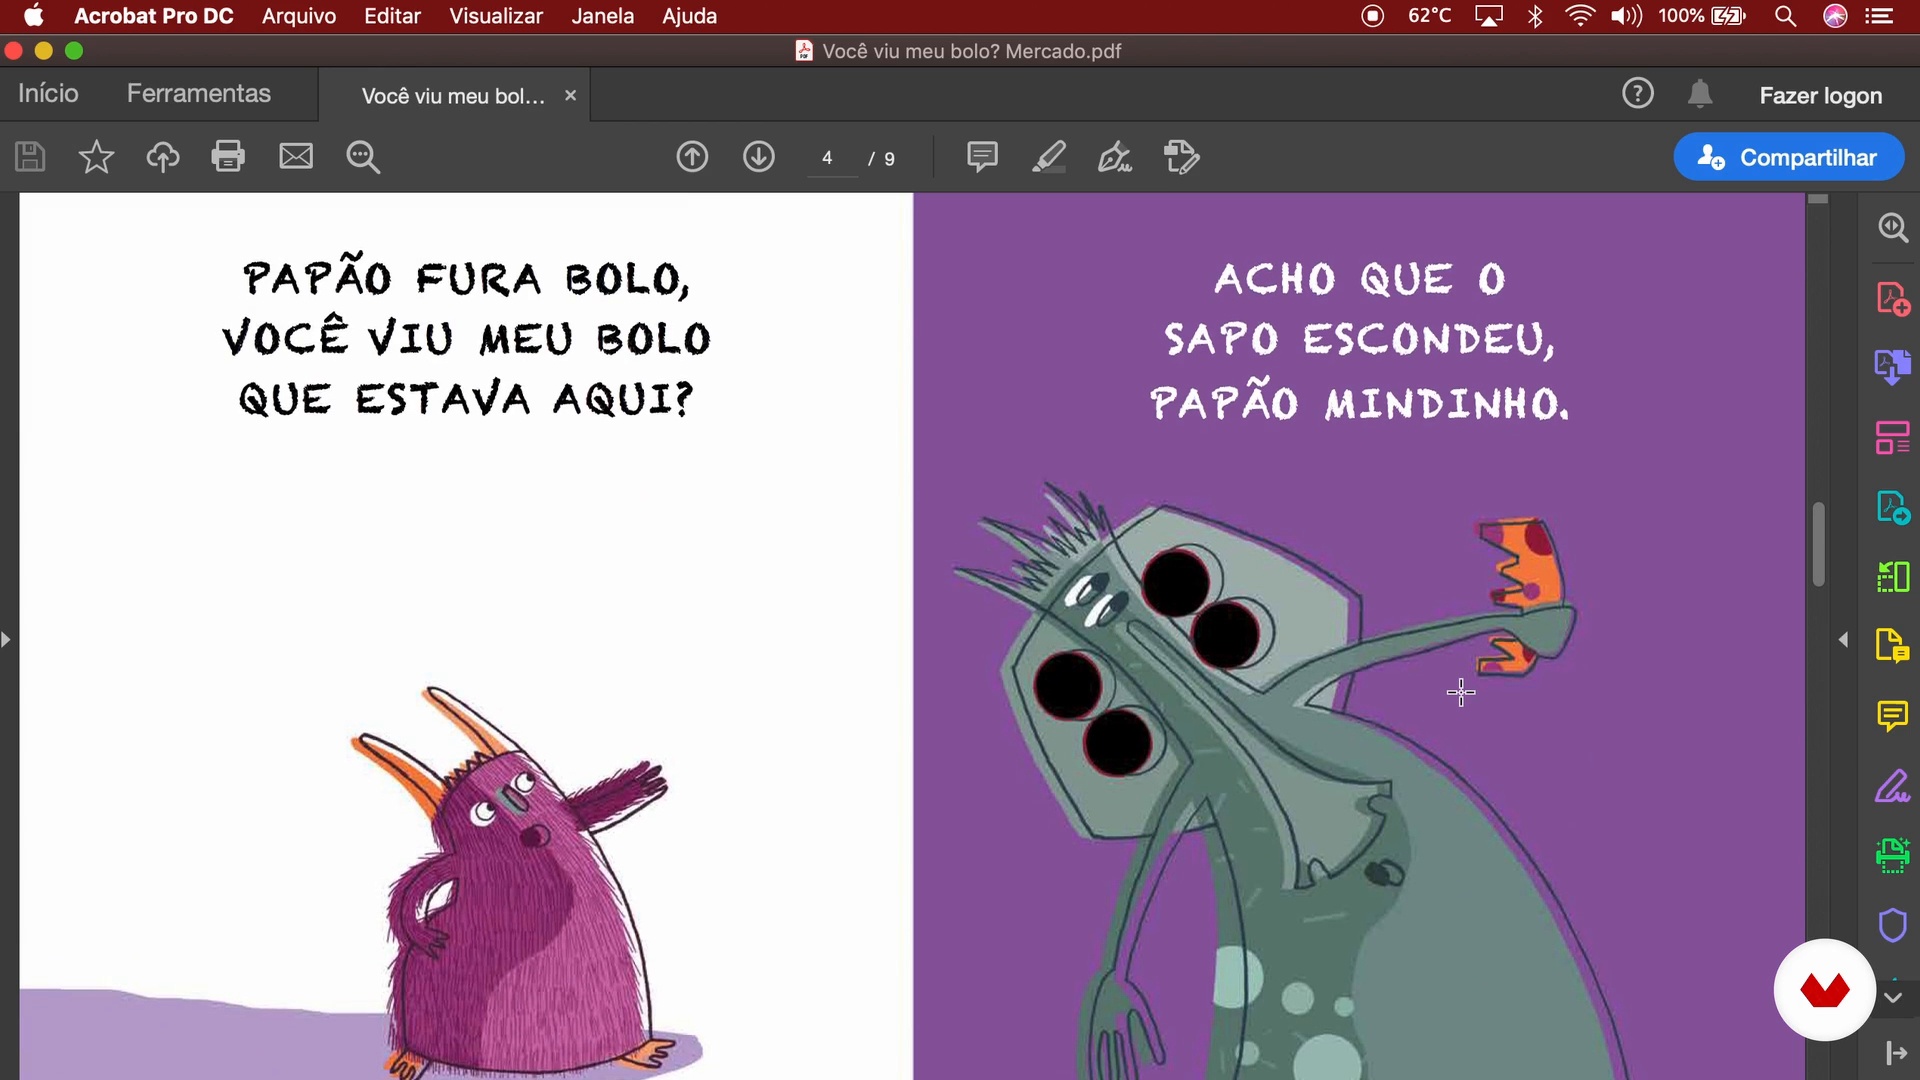Screen dimensions: 1920x1080
Task: Switch to the Ferramentas tab
Action: tap(199, 94)
